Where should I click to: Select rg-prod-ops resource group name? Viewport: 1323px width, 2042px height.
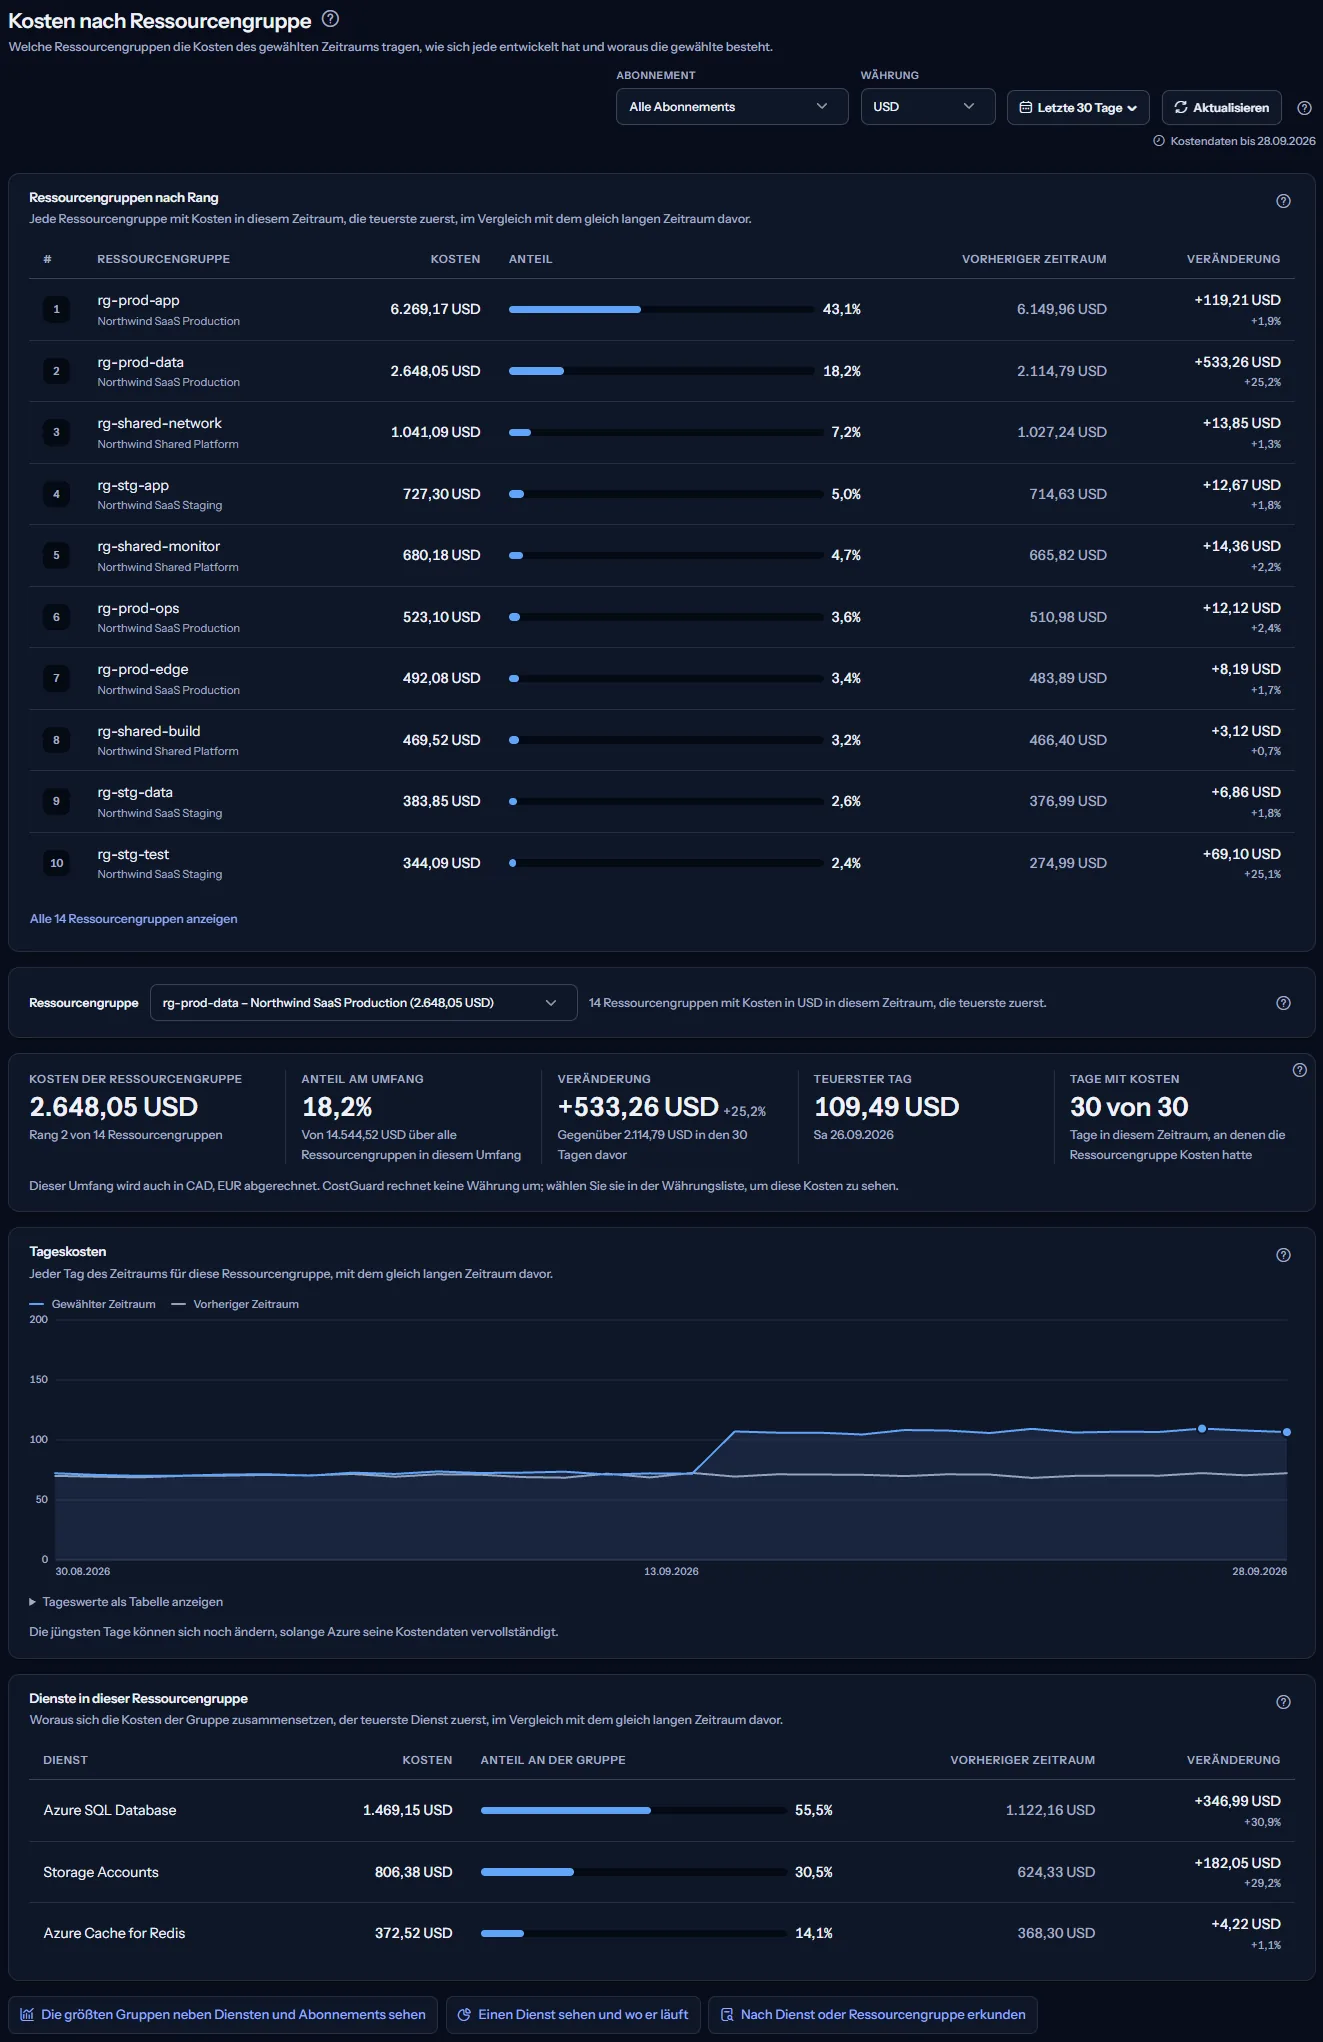click(x=138, y=608)
